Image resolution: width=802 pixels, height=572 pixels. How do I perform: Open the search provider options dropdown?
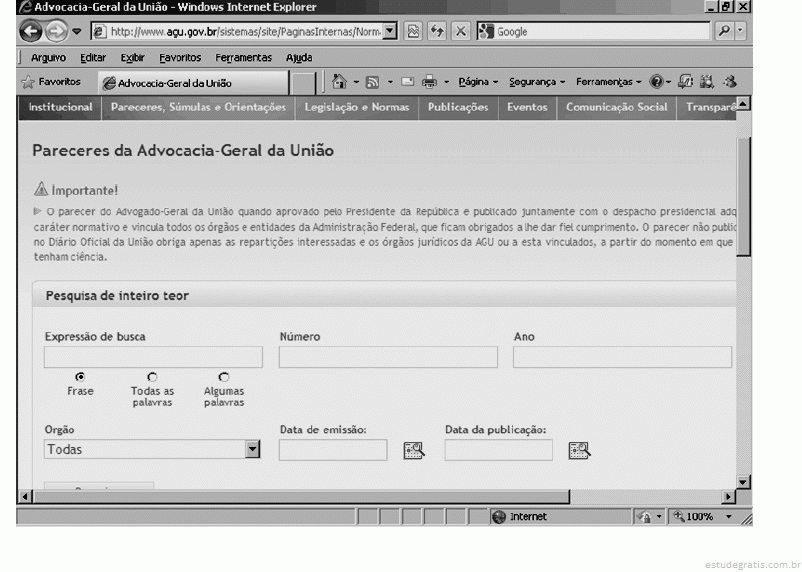click(x=740, y=32)
